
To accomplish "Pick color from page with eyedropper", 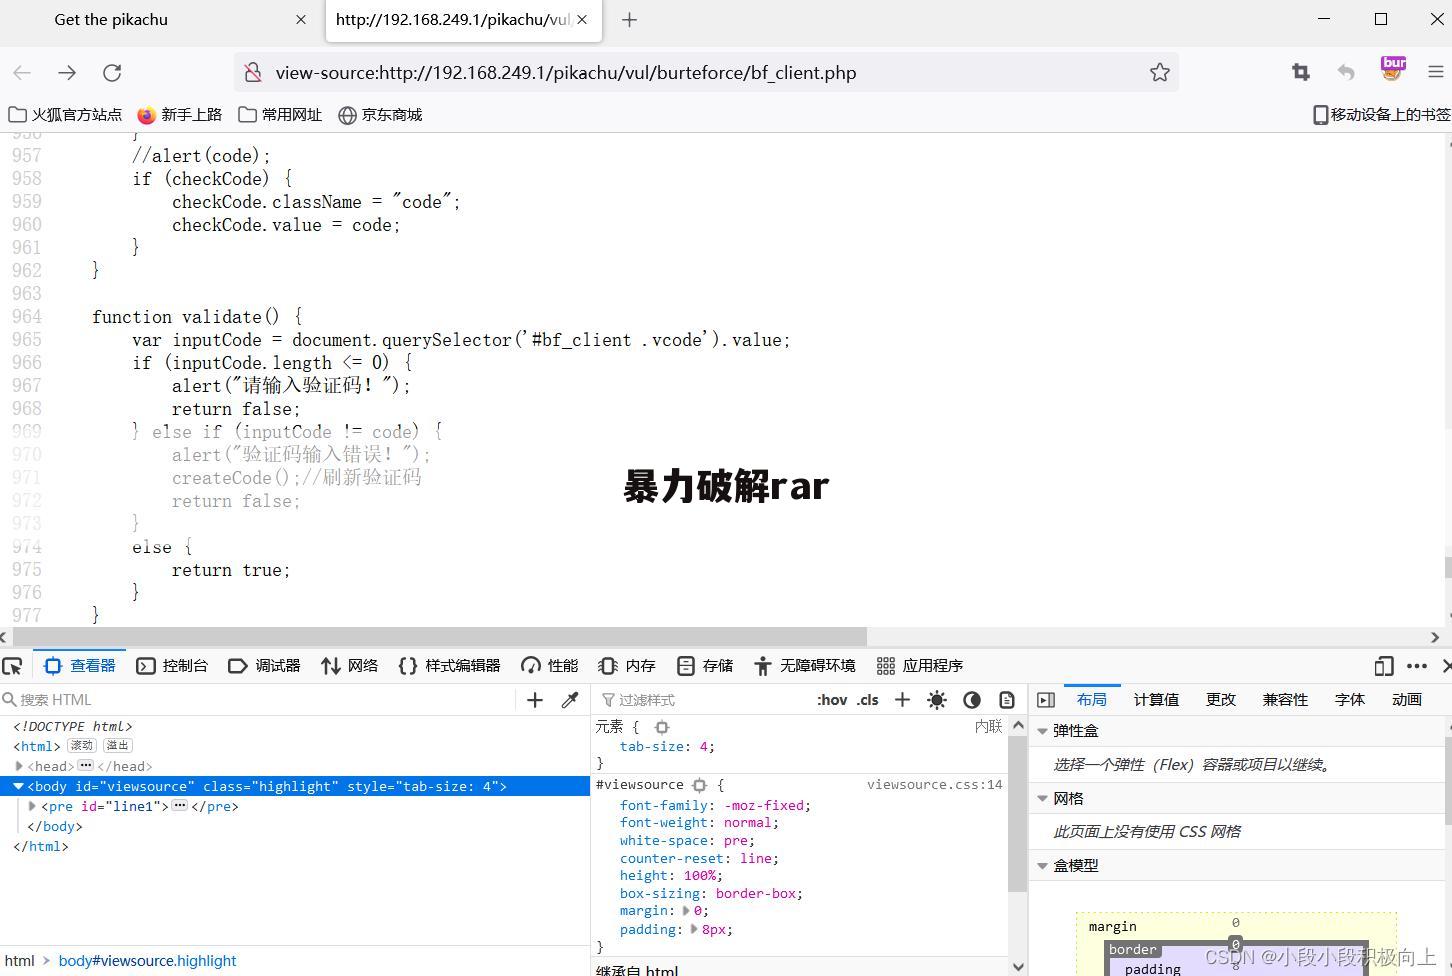I will click(x=570, y=700).
